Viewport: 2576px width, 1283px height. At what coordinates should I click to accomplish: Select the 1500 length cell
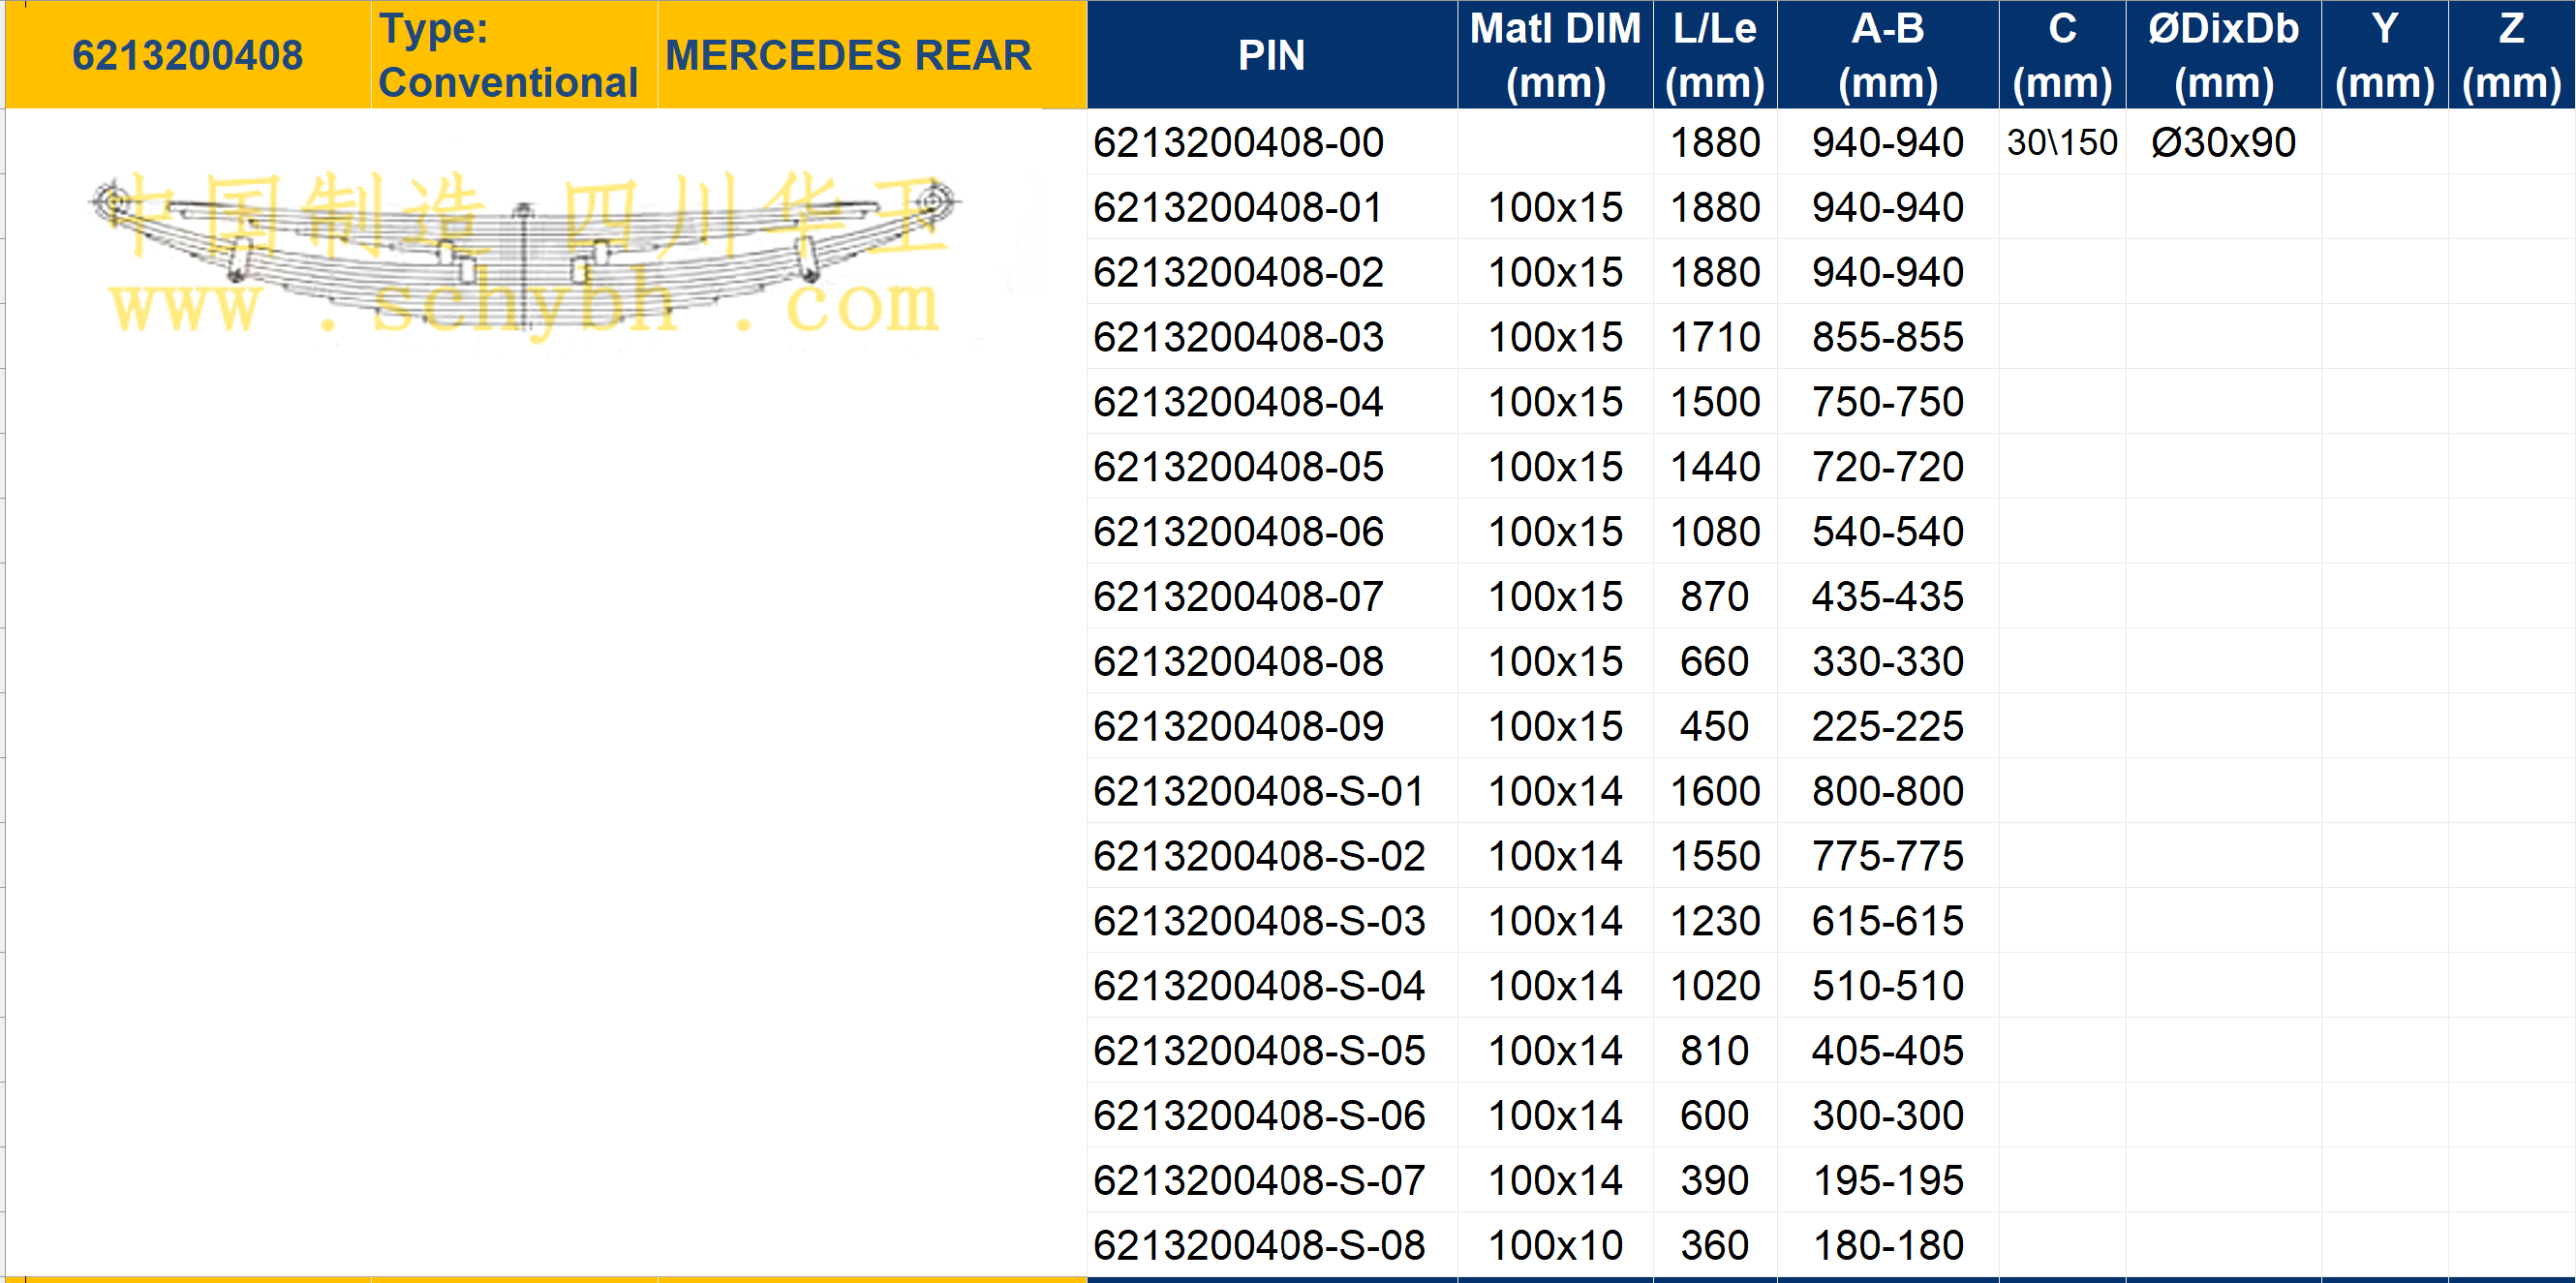click(x=1715, y=402)
